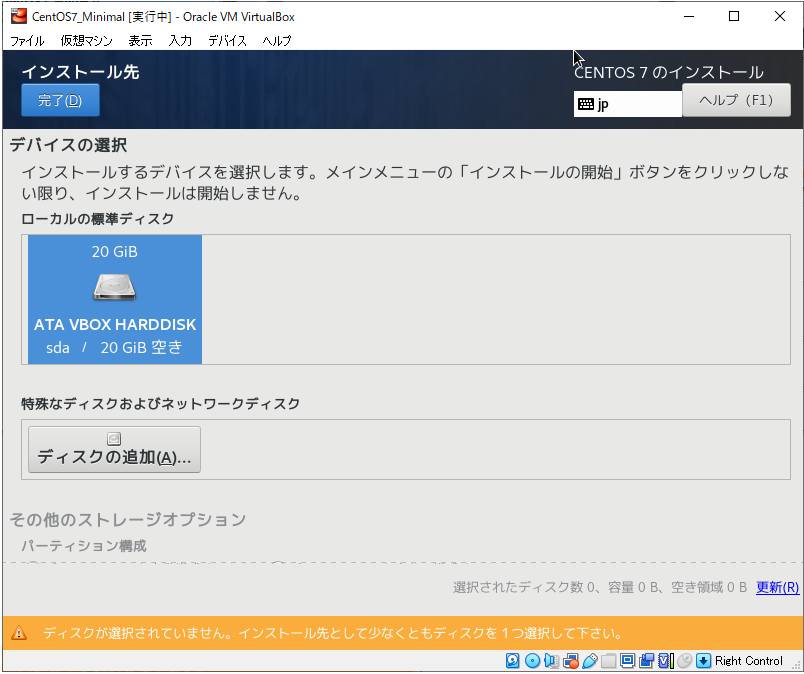The height and width of the screenshot is (674, 804).
Task: Click the 更新(R) link
Action: click(777, 588)
